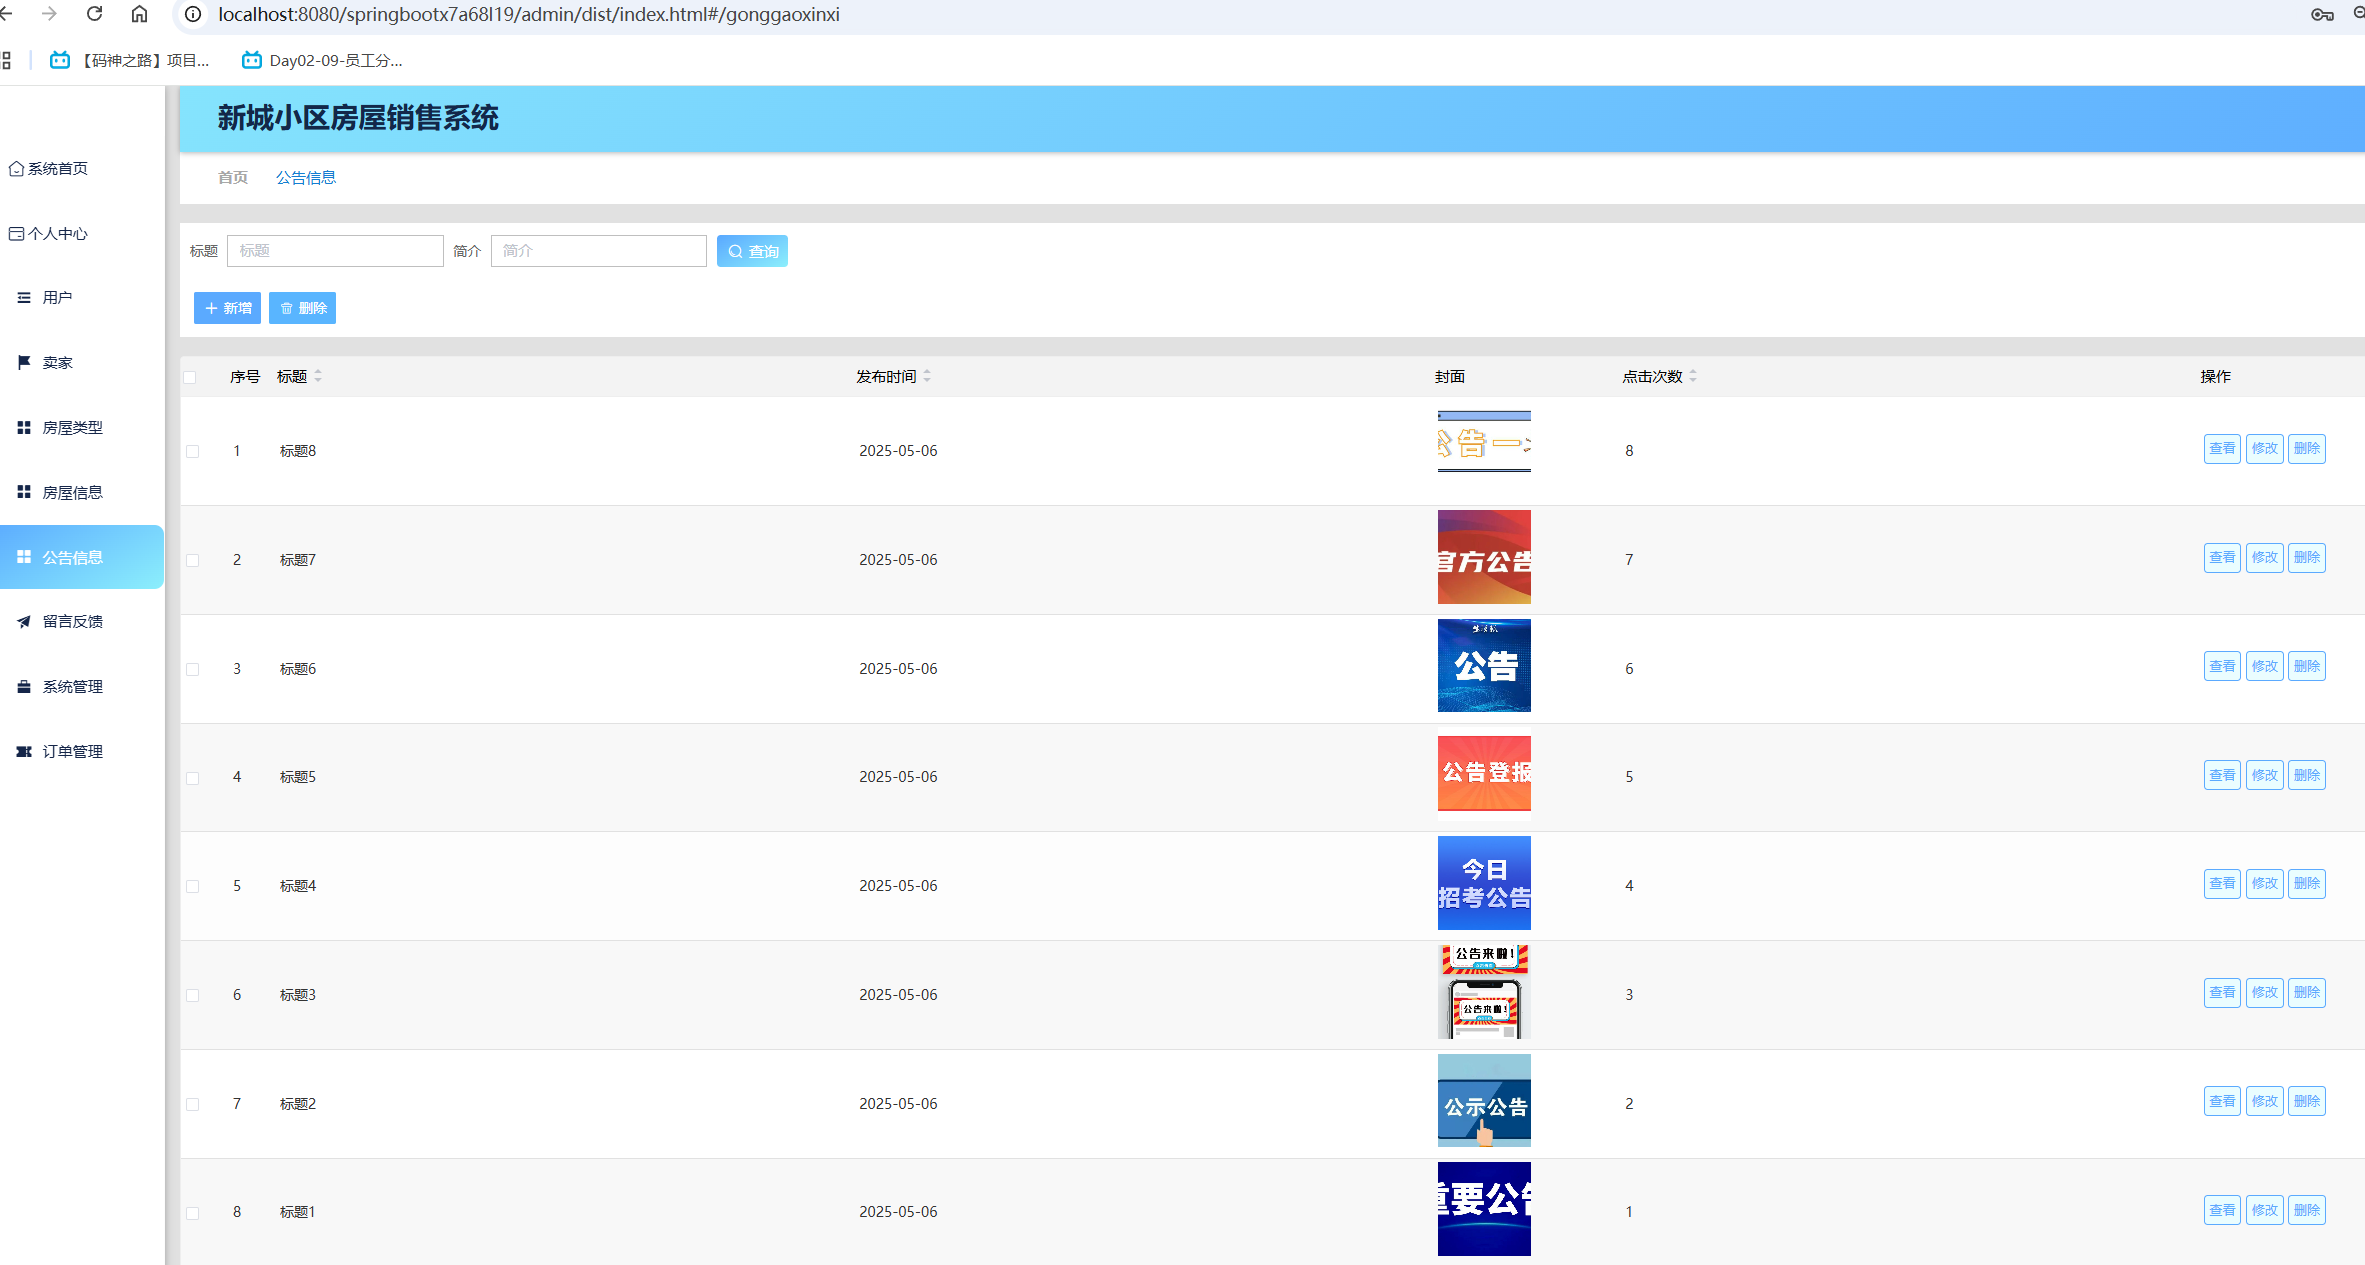Check the checkbox for row 标题5

click(193, 778)
